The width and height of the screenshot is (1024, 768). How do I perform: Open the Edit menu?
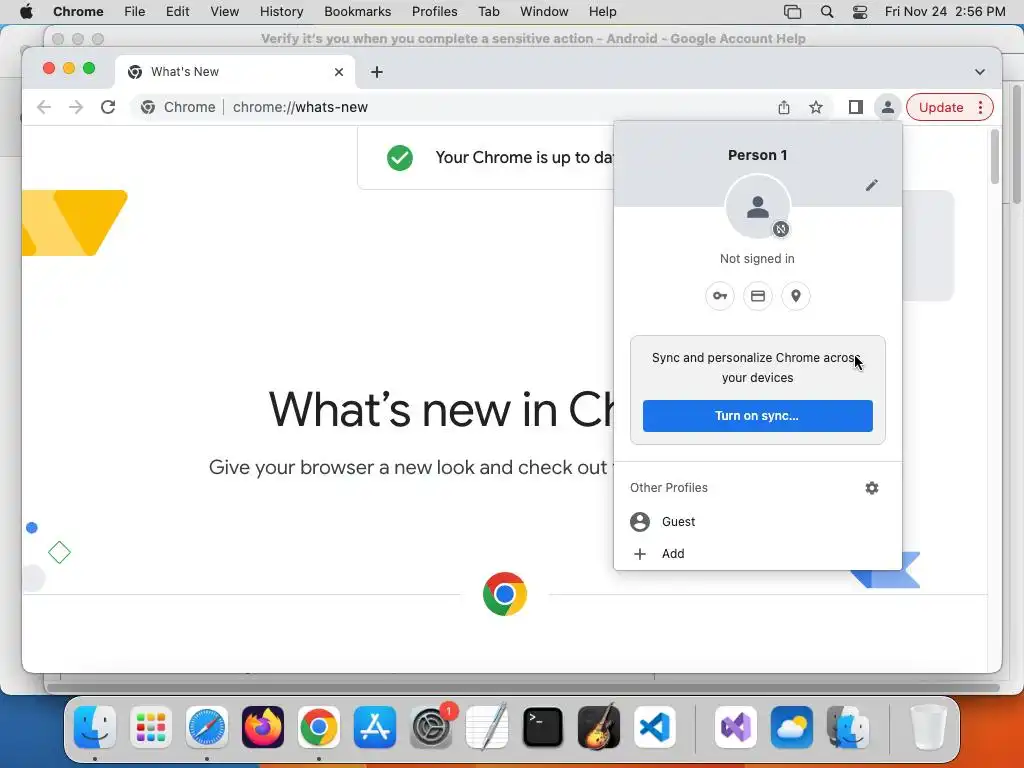coord(177,12)
